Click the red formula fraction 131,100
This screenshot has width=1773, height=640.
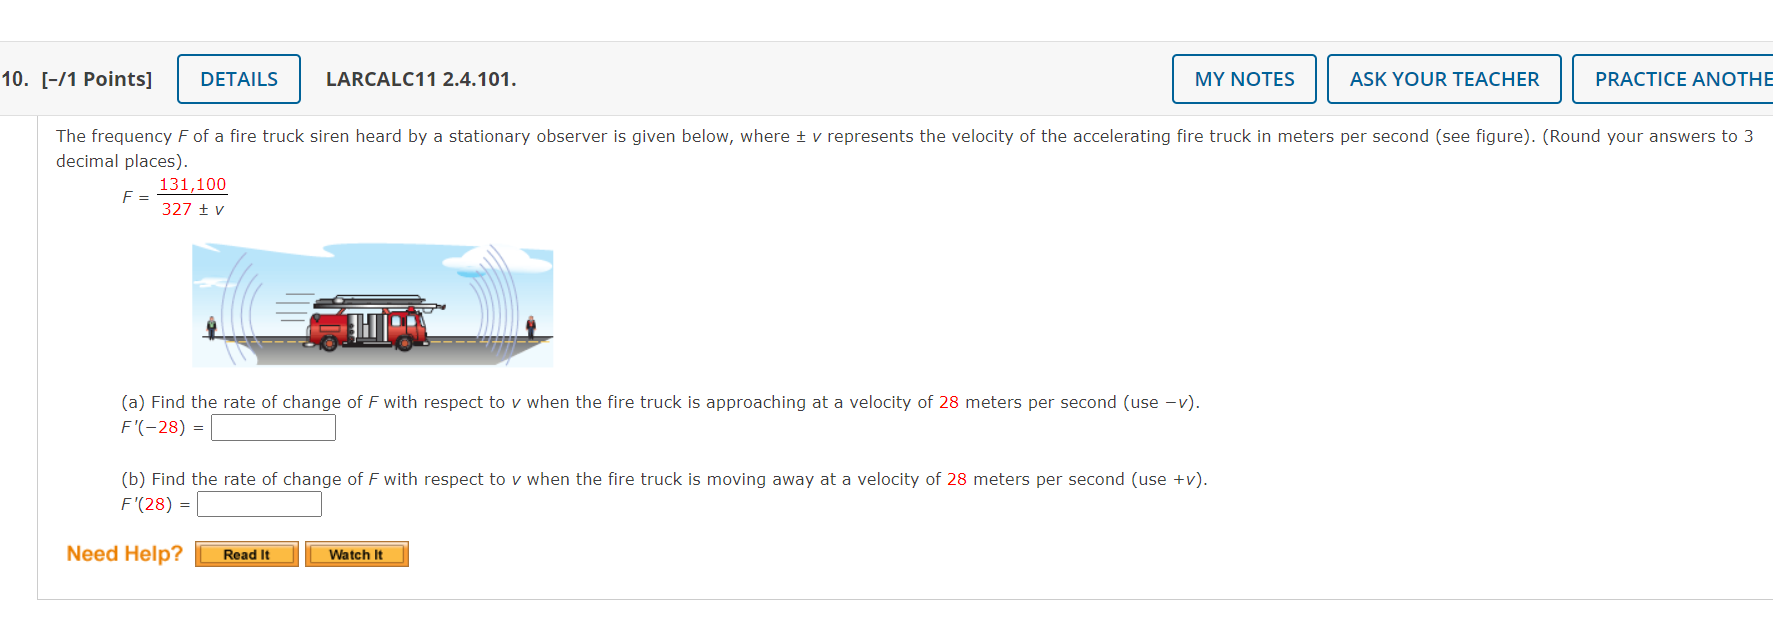pos(193,184)
